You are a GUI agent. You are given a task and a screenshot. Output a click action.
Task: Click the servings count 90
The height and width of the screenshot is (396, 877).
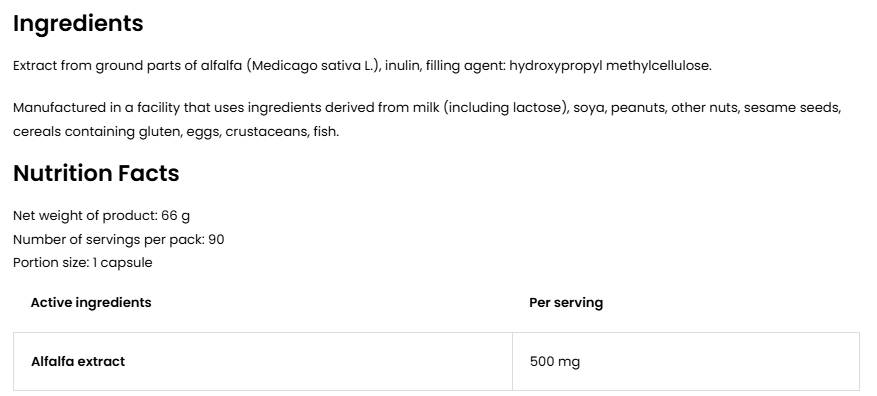coord(216,239)
